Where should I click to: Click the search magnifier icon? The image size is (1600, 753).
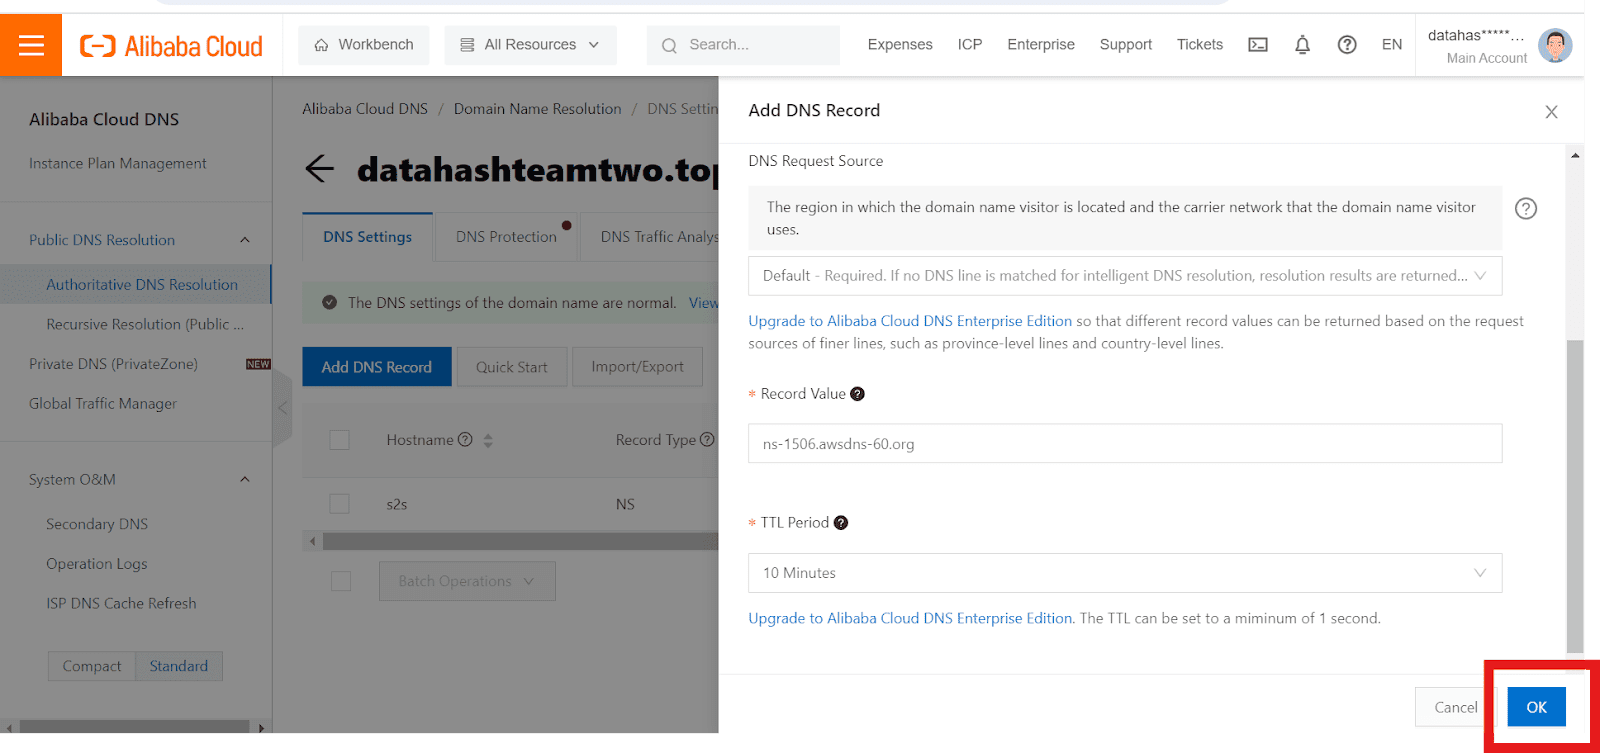[669, 46]
